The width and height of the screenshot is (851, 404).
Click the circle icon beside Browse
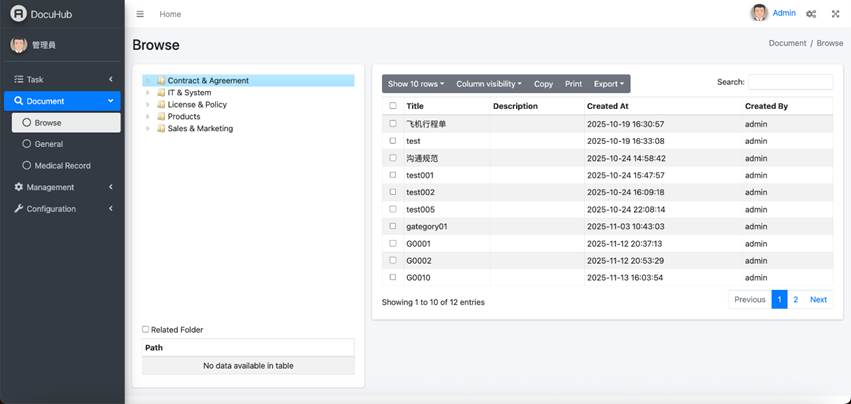point(27,123)
